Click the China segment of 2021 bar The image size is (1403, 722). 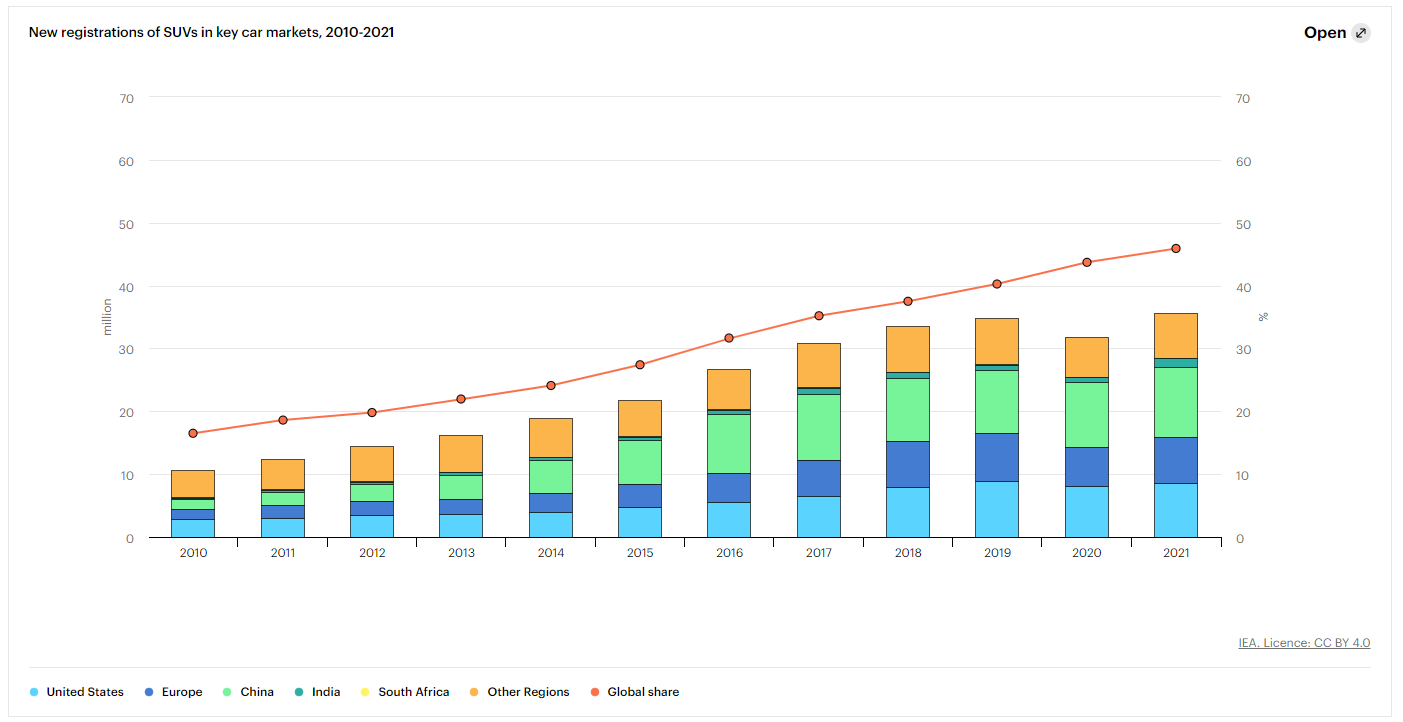(1176, 402)
